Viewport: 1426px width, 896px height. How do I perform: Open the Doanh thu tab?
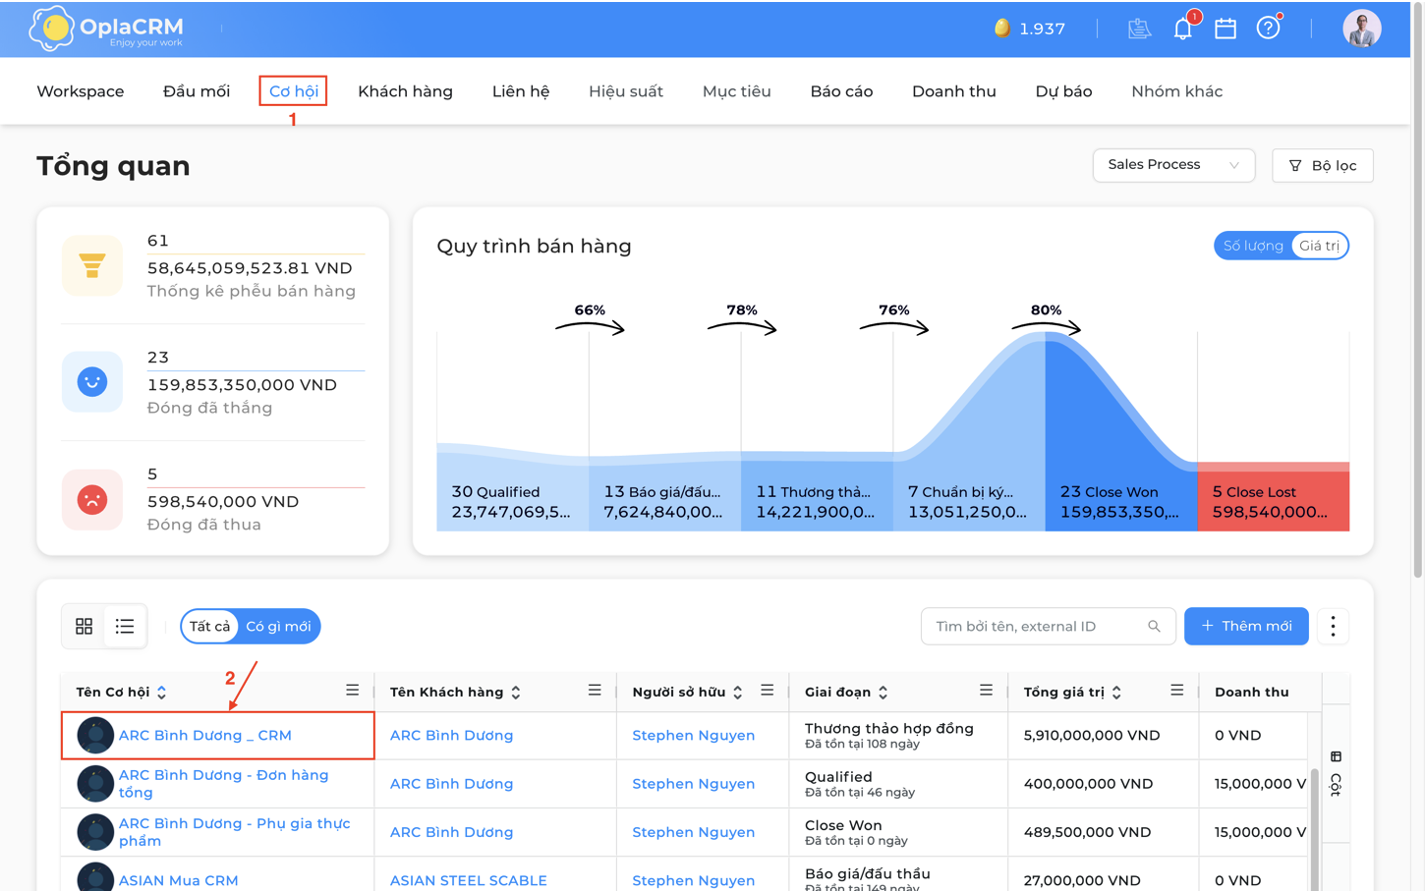click(954, 91)
